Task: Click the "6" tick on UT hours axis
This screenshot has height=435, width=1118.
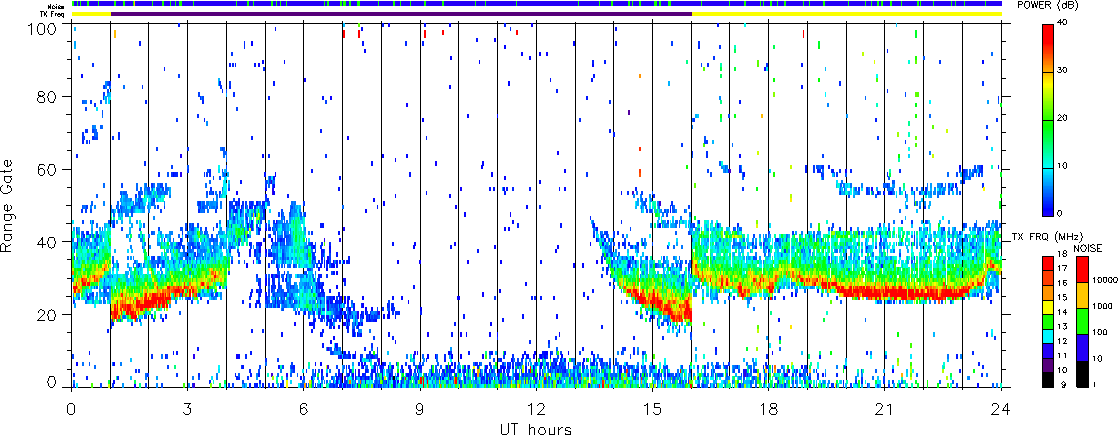Action: point(303,409)
